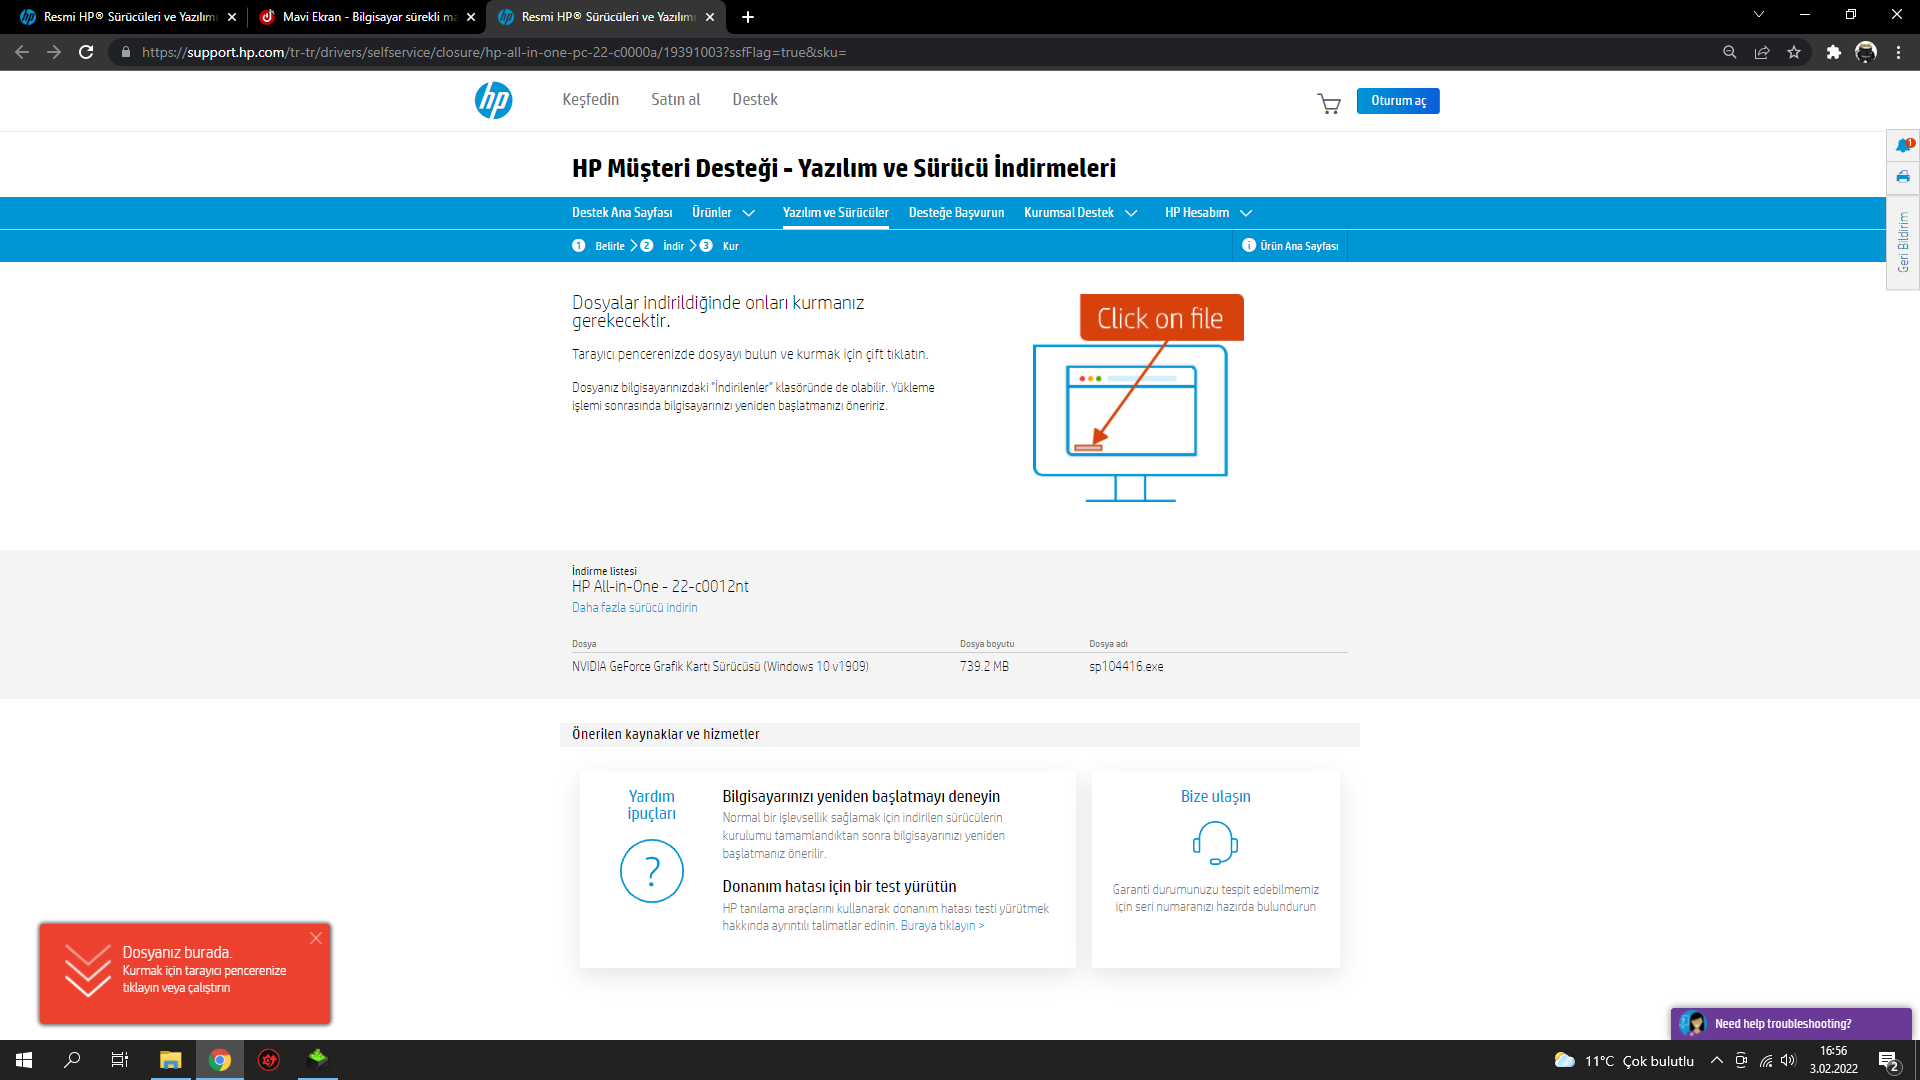Screen dimensions: 1920x1080
Task: Go to step 2 İndir
Action: [x=663, y=246]
